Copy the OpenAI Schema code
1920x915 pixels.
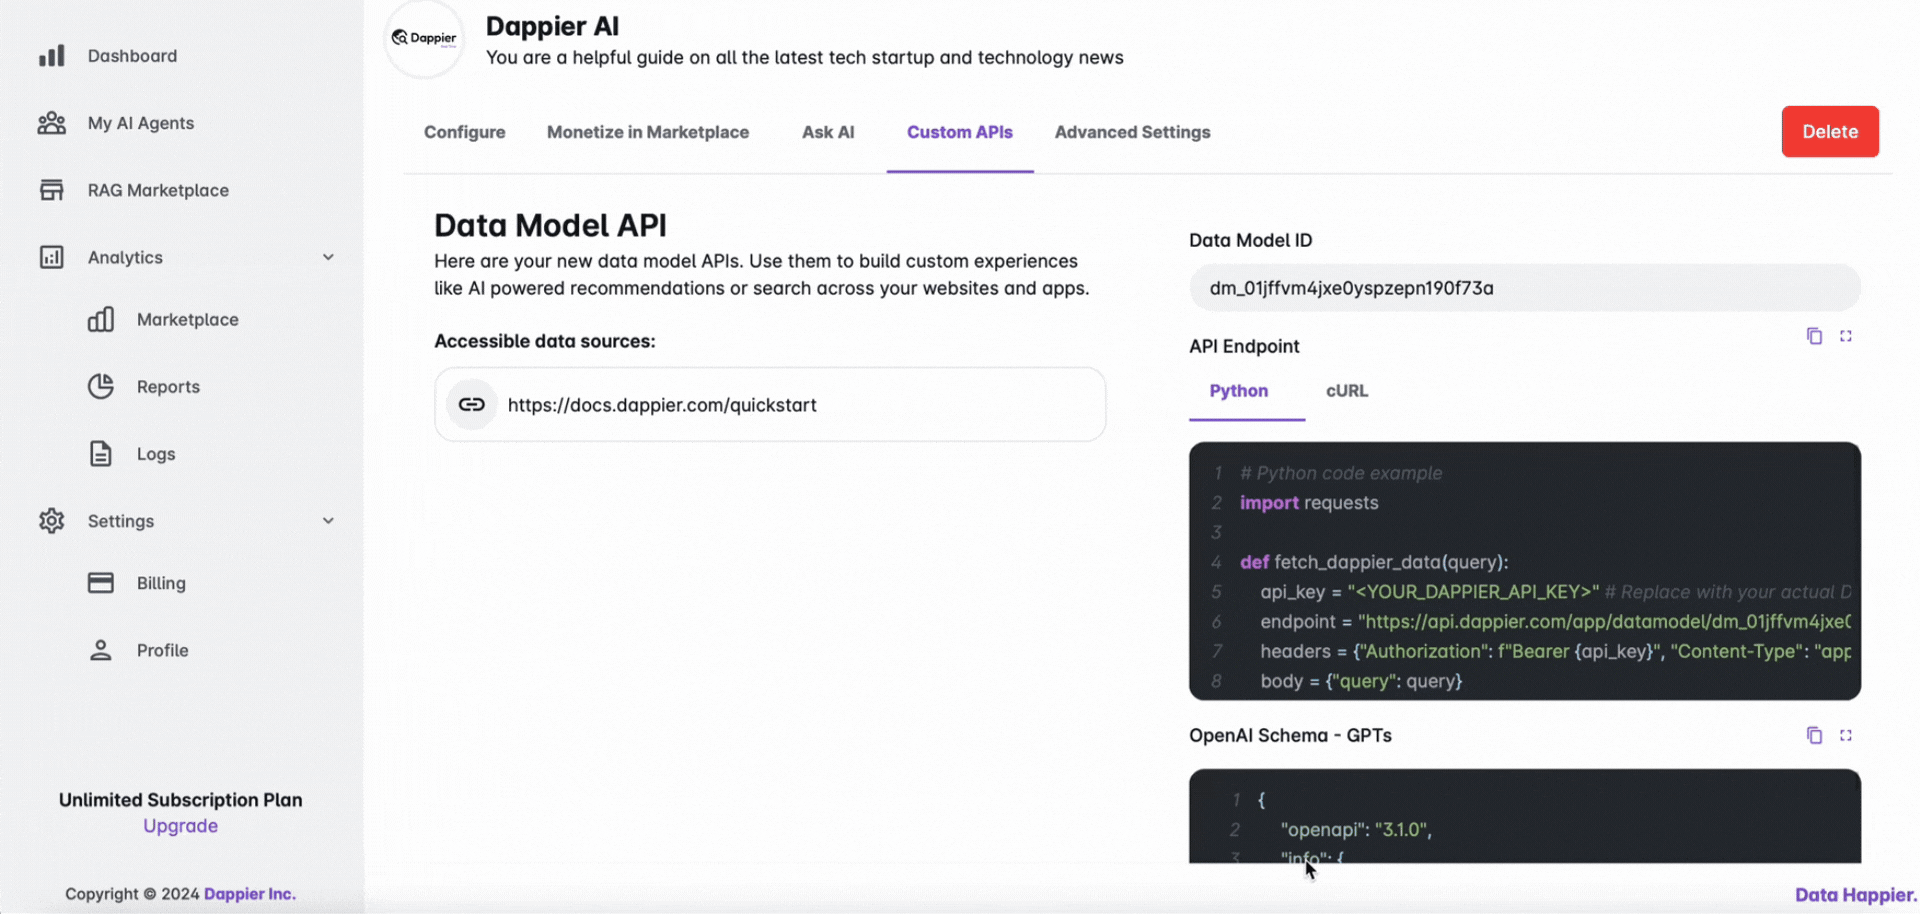coord(1814,735)
